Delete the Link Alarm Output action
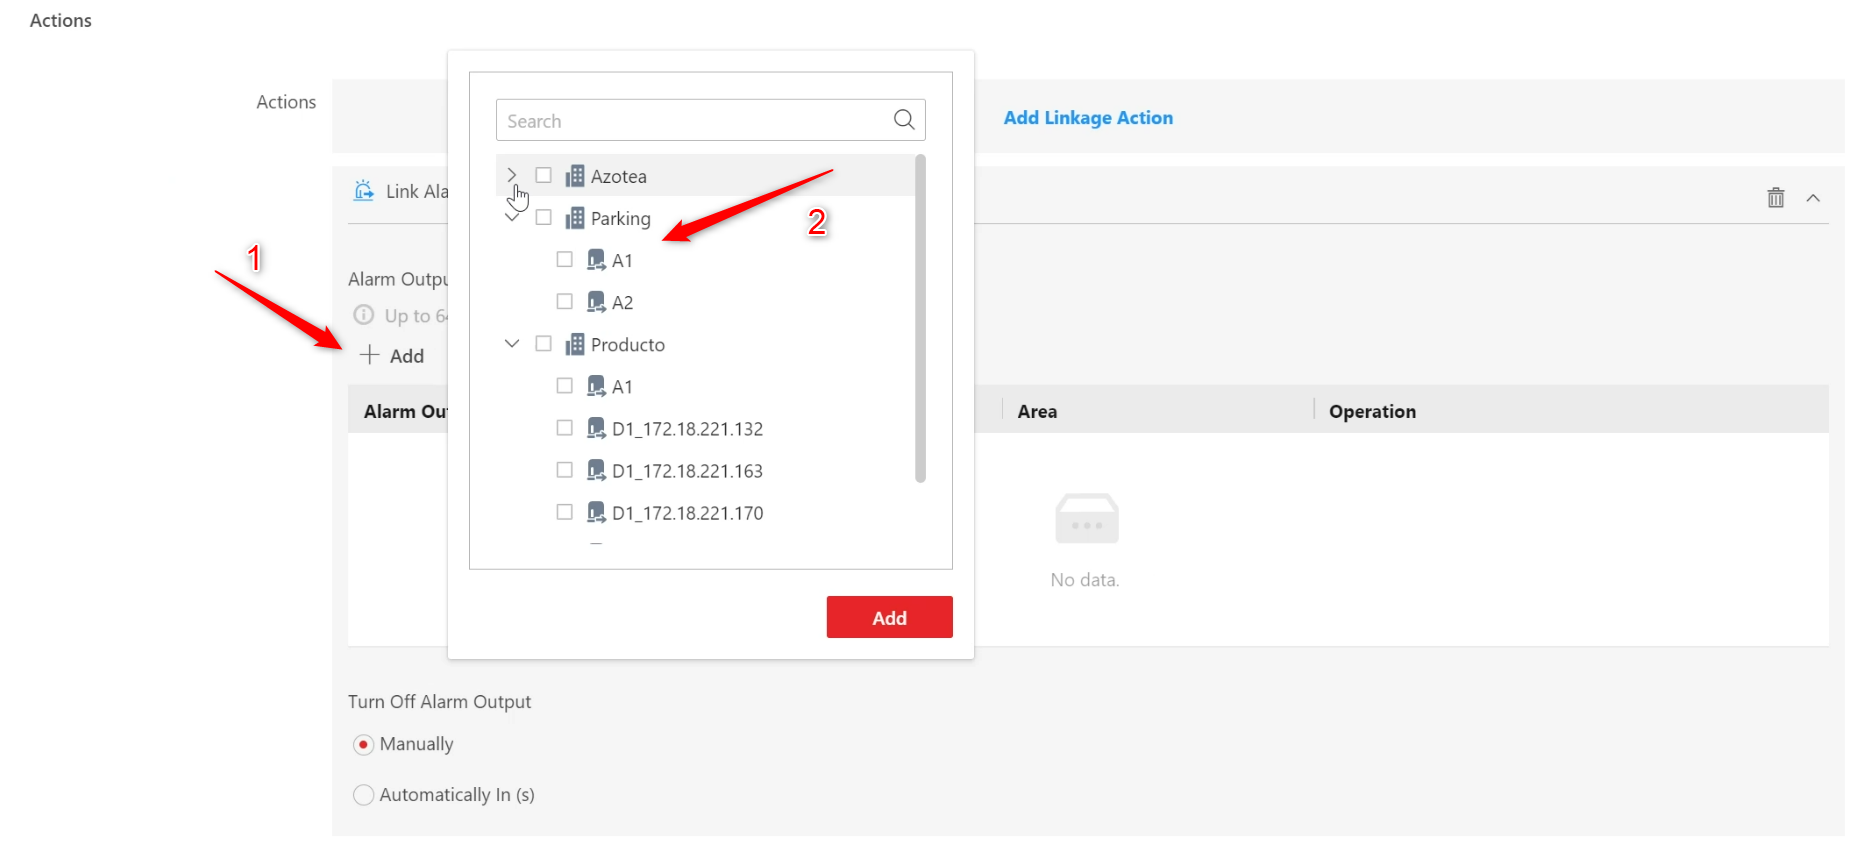 pos(1776,198)
